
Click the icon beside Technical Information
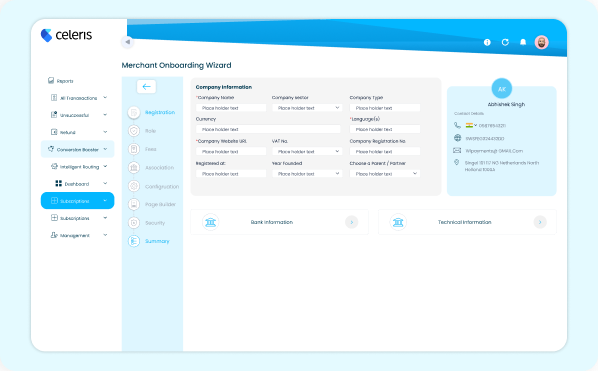(x=398, y=222)
